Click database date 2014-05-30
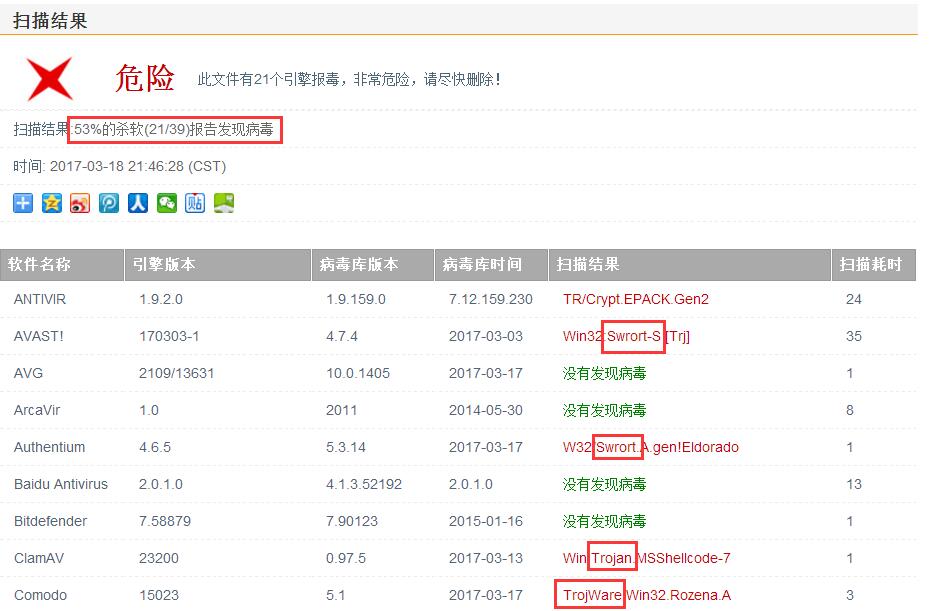The image size is (929, 611). click(x=486, y=410)
